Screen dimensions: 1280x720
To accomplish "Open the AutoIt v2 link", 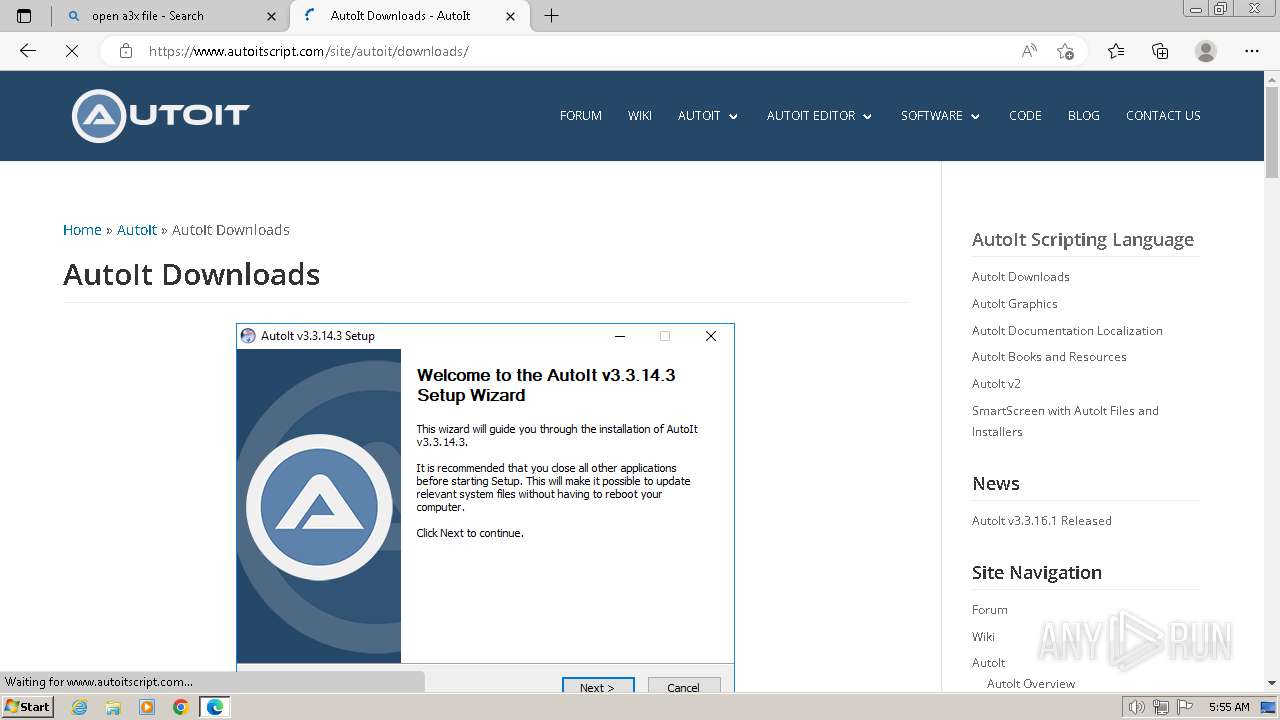I will click(x=996, y=384).
